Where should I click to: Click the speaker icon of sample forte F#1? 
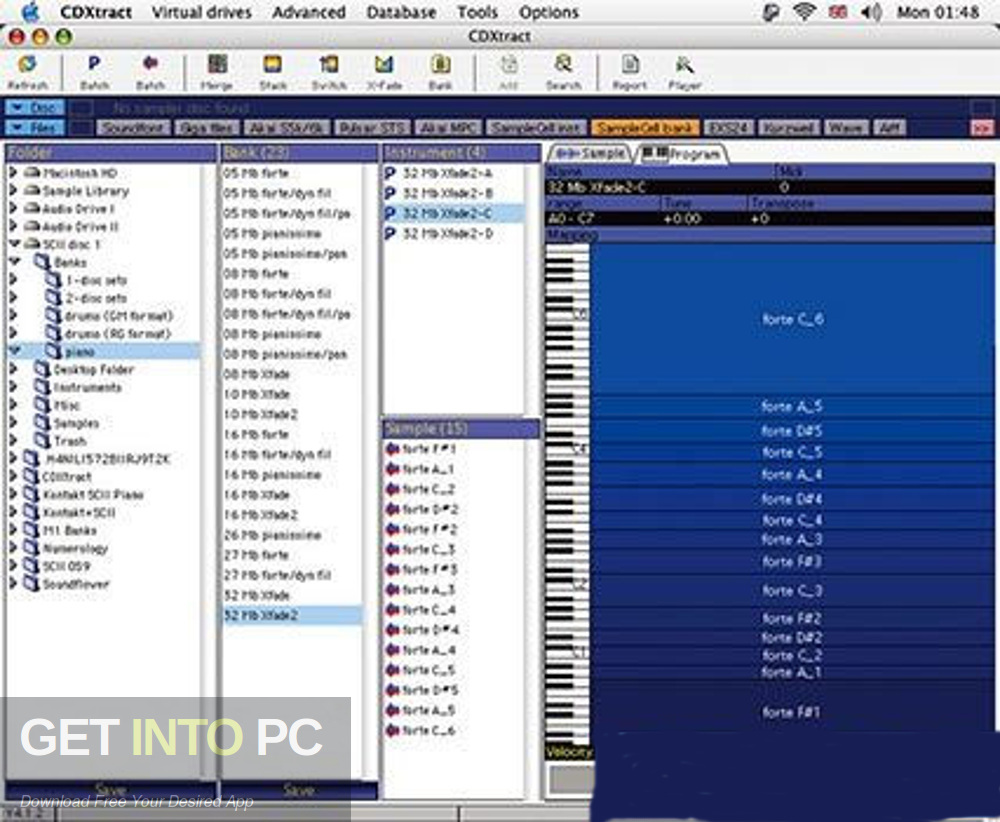click(393, 449)
